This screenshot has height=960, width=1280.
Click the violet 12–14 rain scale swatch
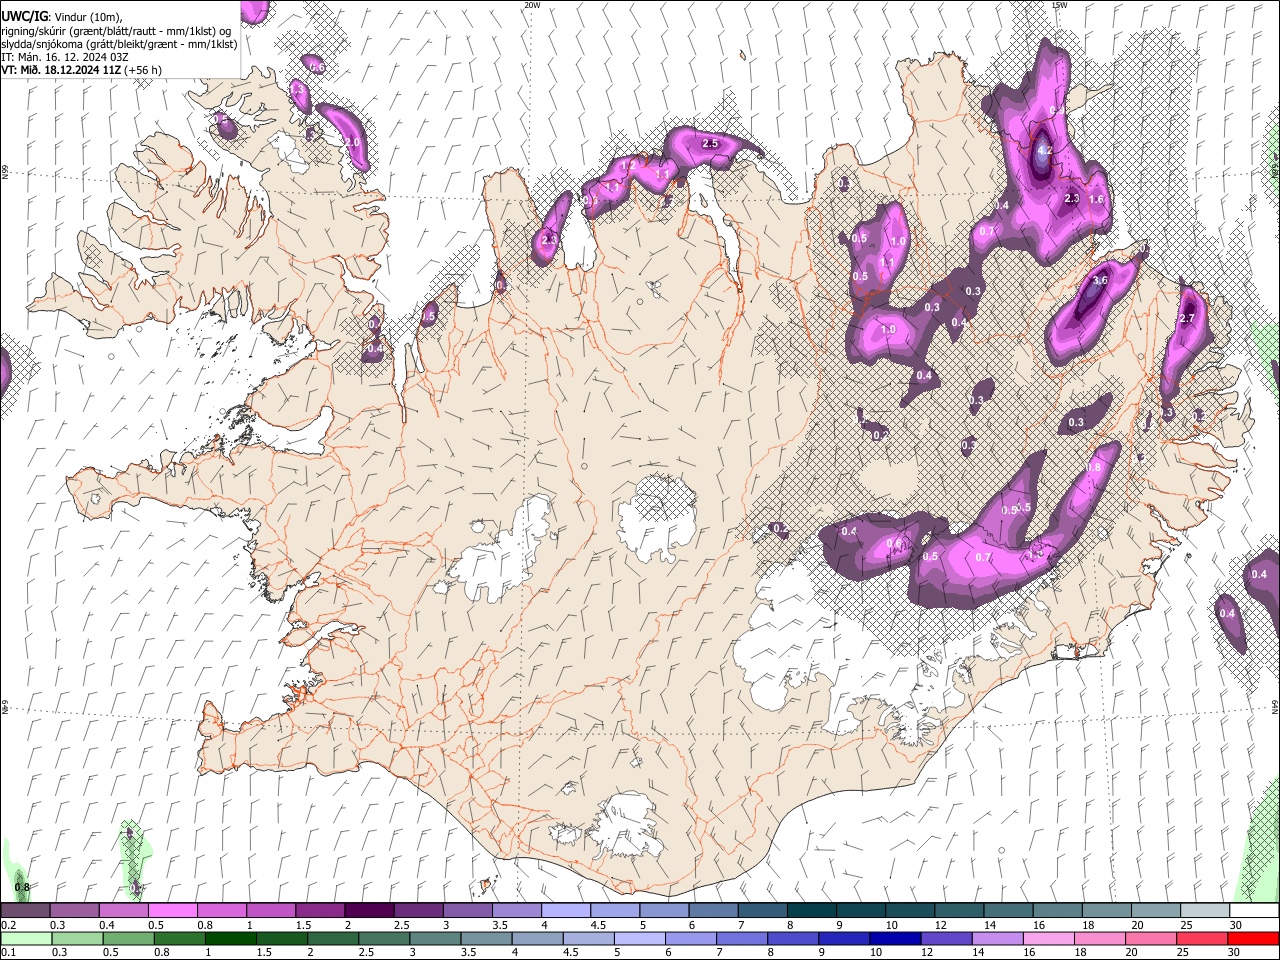pyautogui.click(x=944, y=938)
